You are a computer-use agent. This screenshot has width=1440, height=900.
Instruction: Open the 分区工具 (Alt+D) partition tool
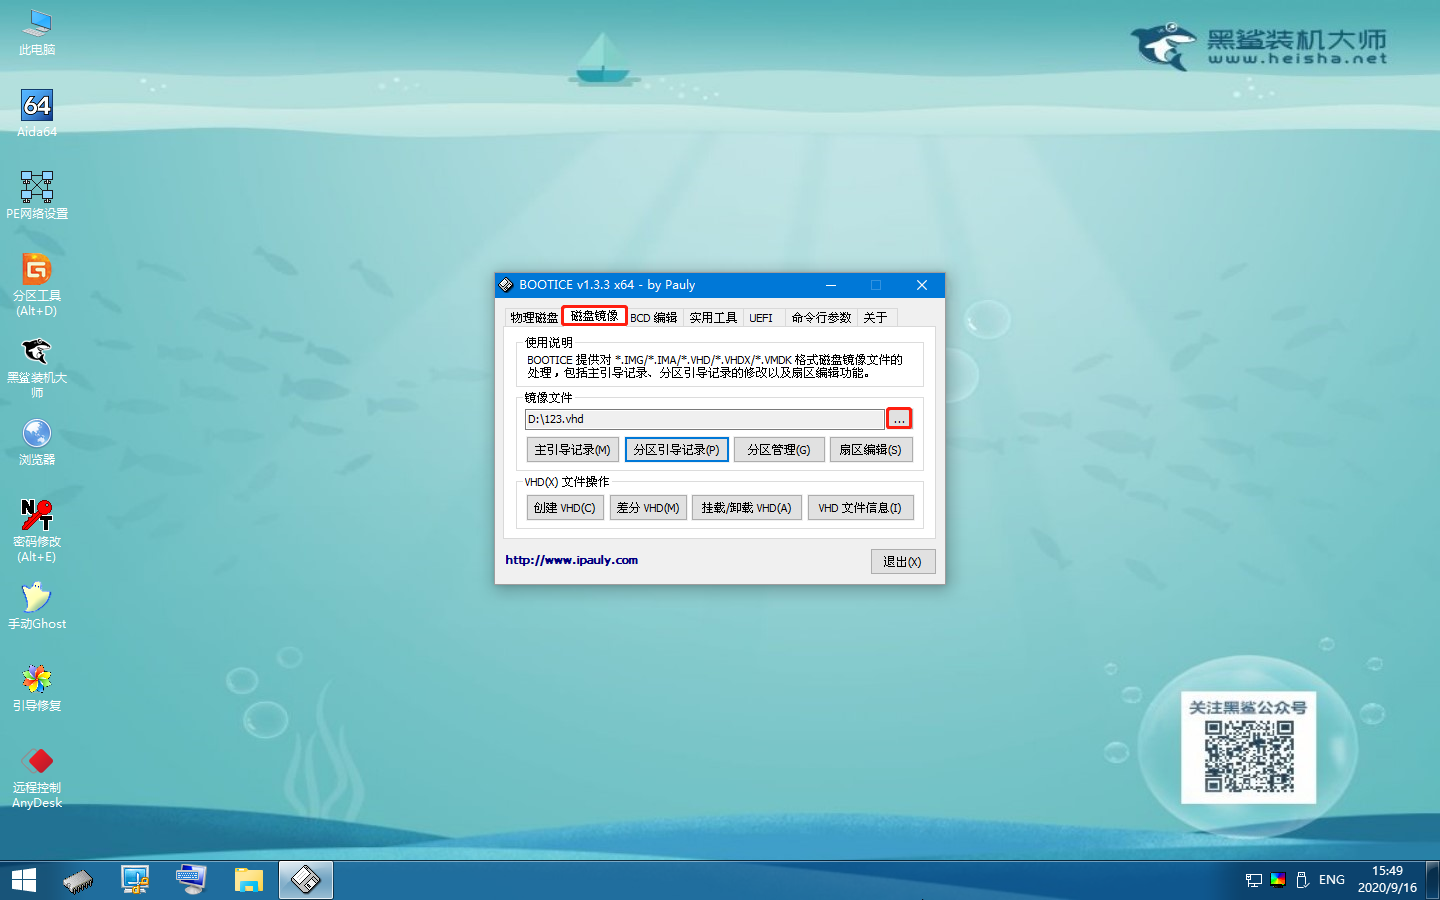click(36, 272)
